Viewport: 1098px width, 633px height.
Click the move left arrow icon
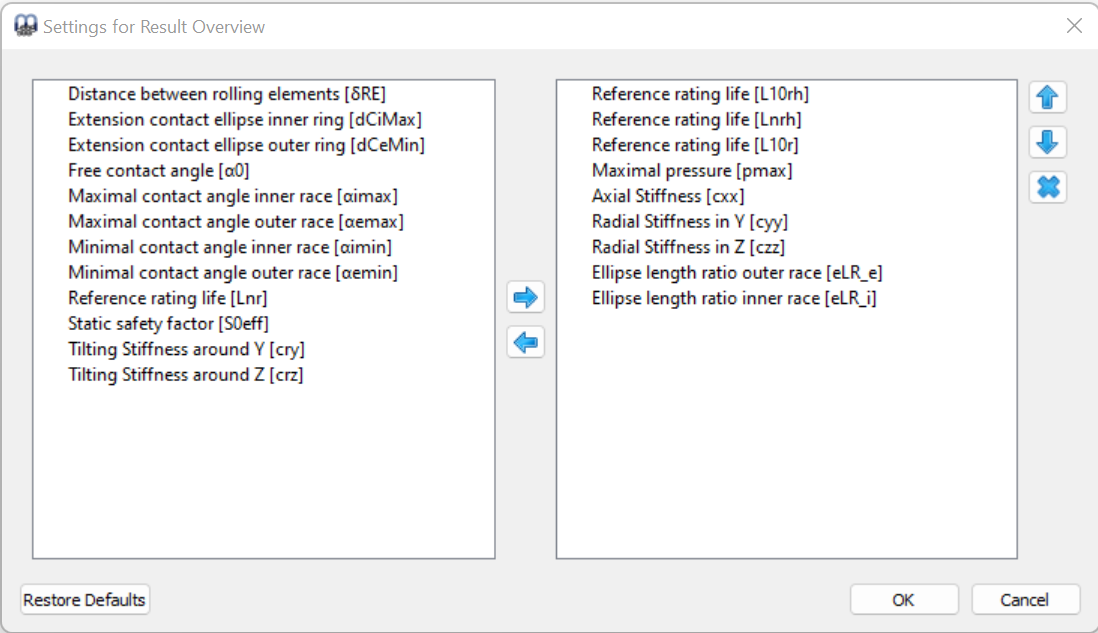pyautogui.click(x=525, y=343)
